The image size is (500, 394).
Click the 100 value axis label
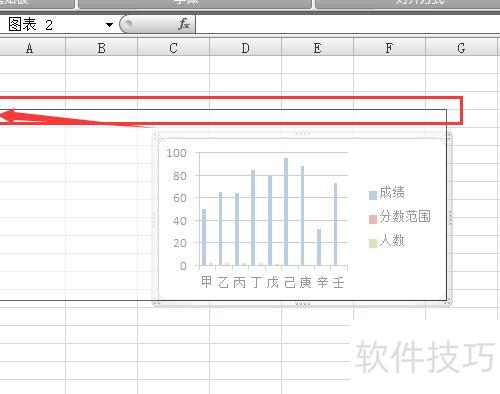(x=176, y=153)
